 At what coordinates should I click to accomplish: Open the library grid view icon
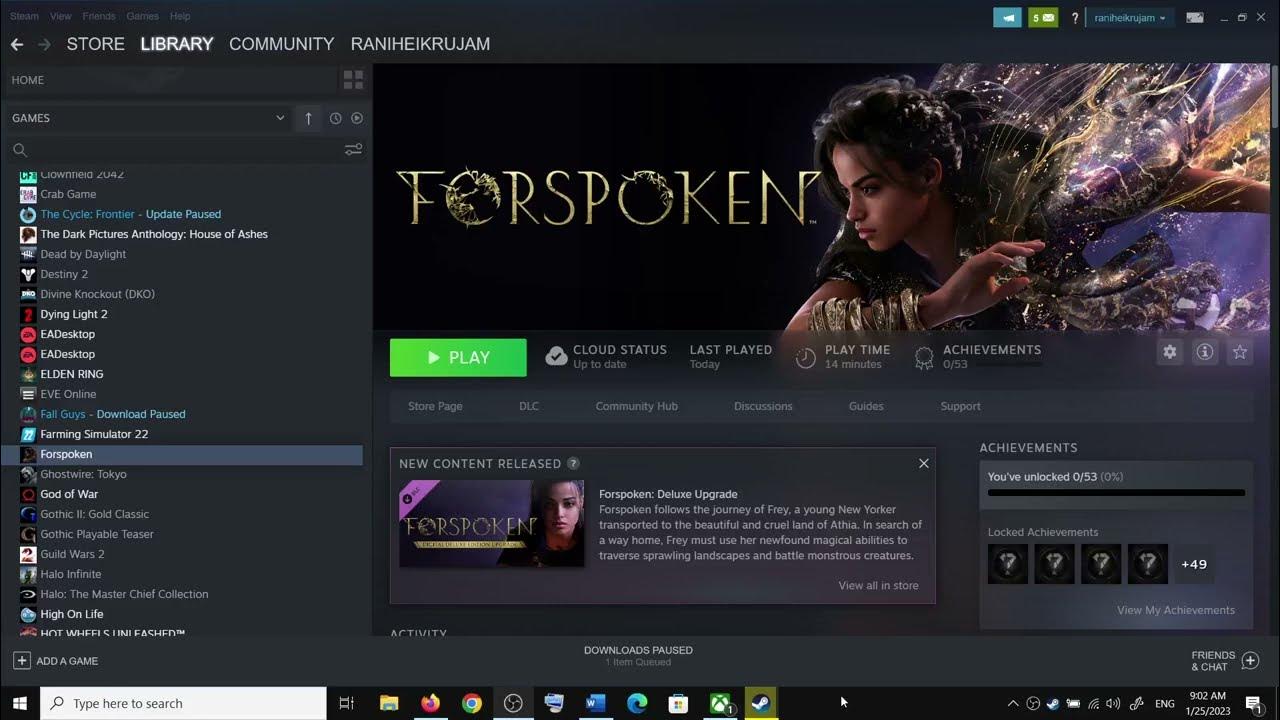(353, 80)
